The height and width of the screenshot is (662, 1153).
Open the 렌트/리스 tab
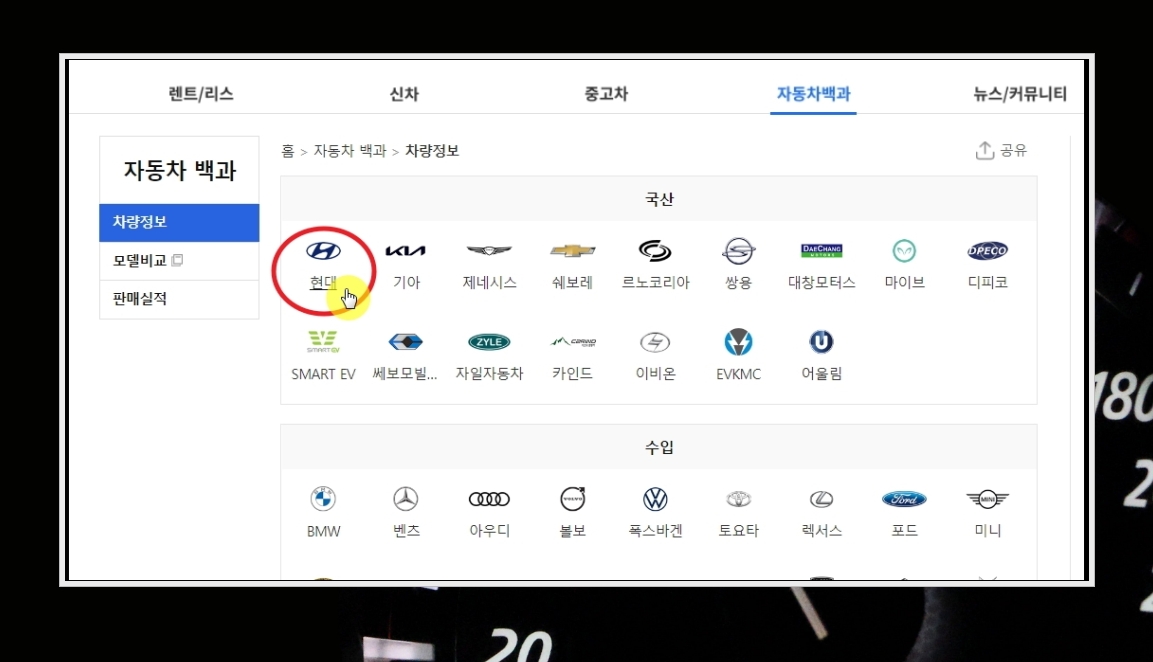(201, 93)
